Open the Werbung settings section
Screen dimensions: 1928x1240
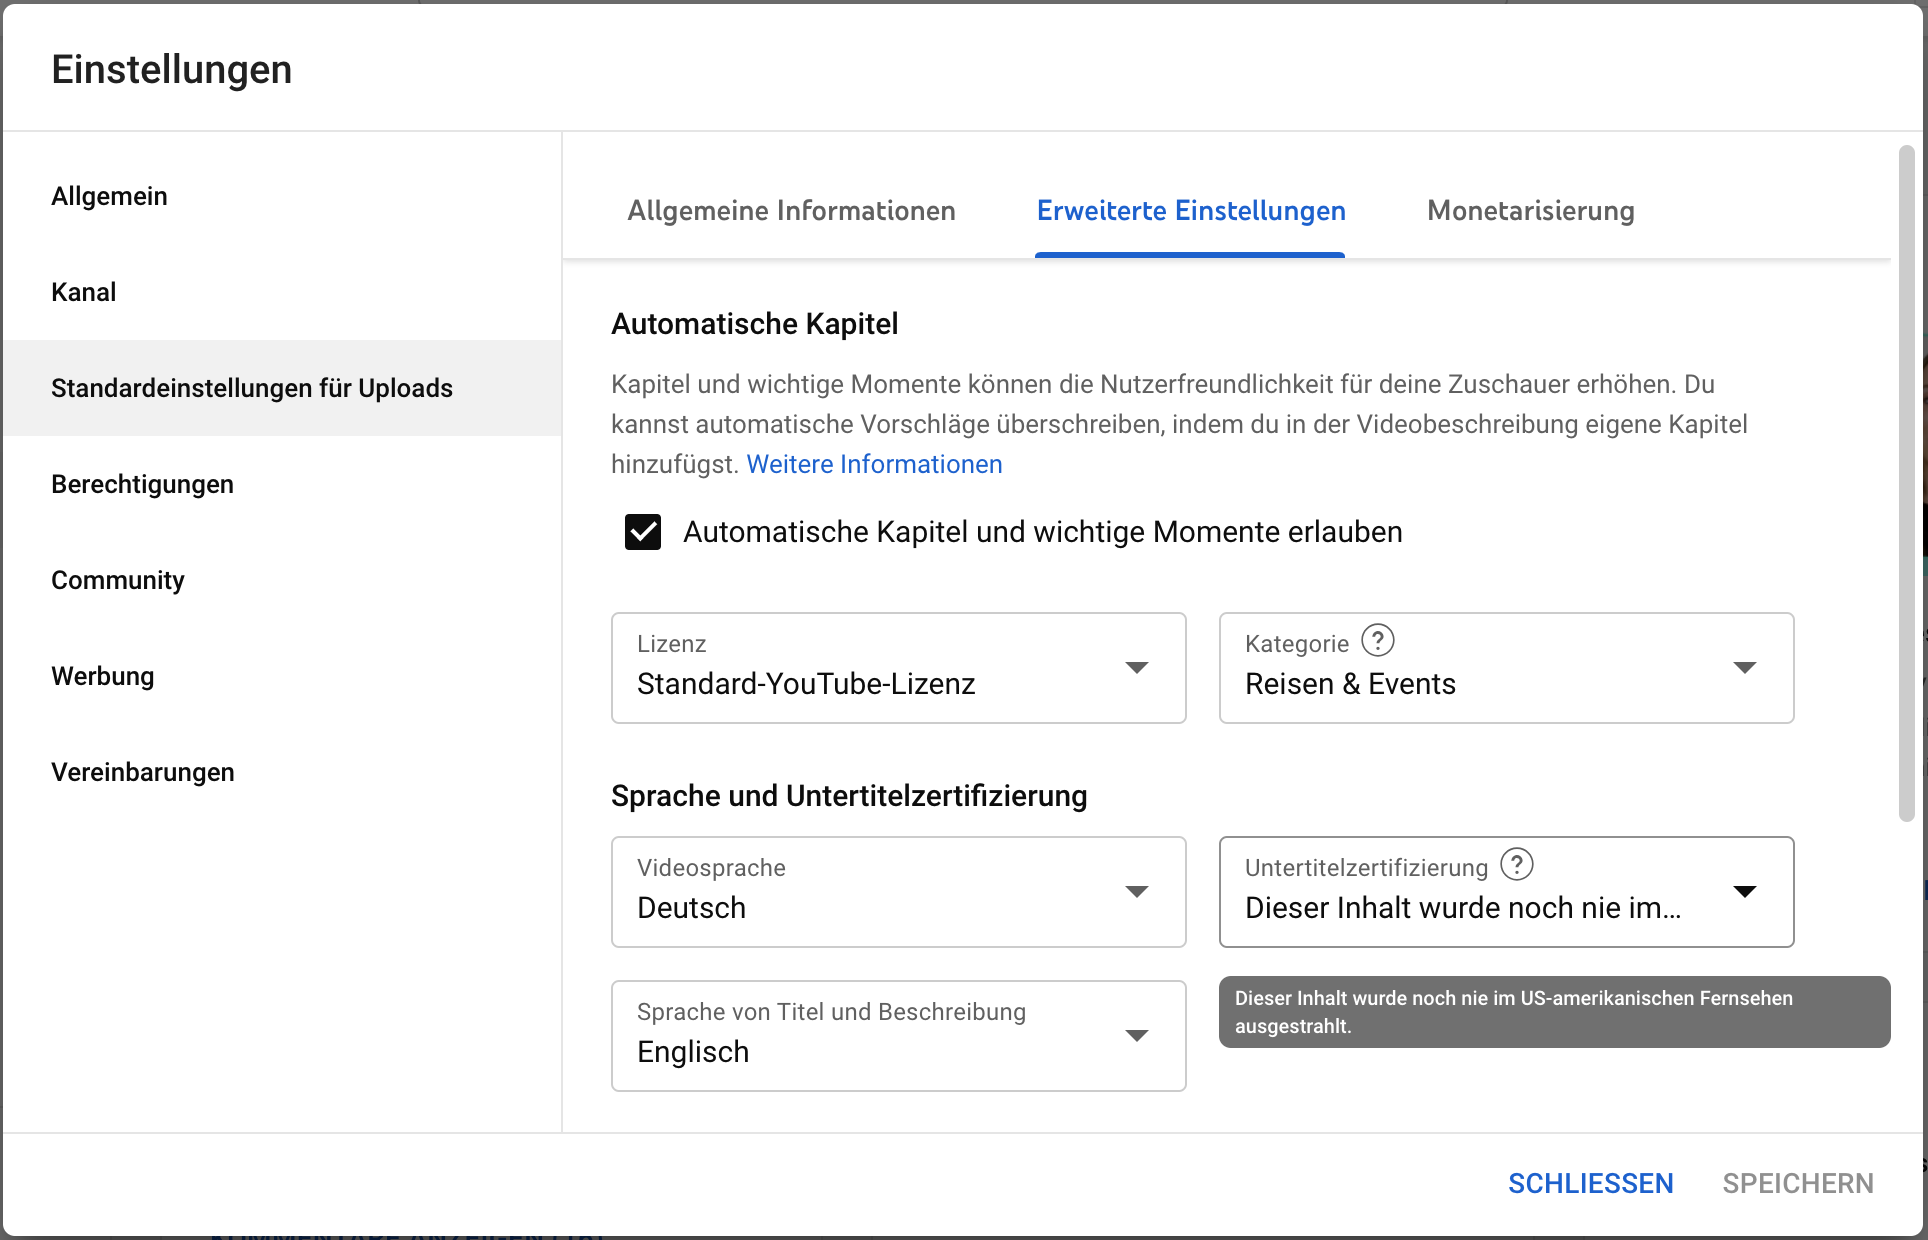tap(103, 676)
